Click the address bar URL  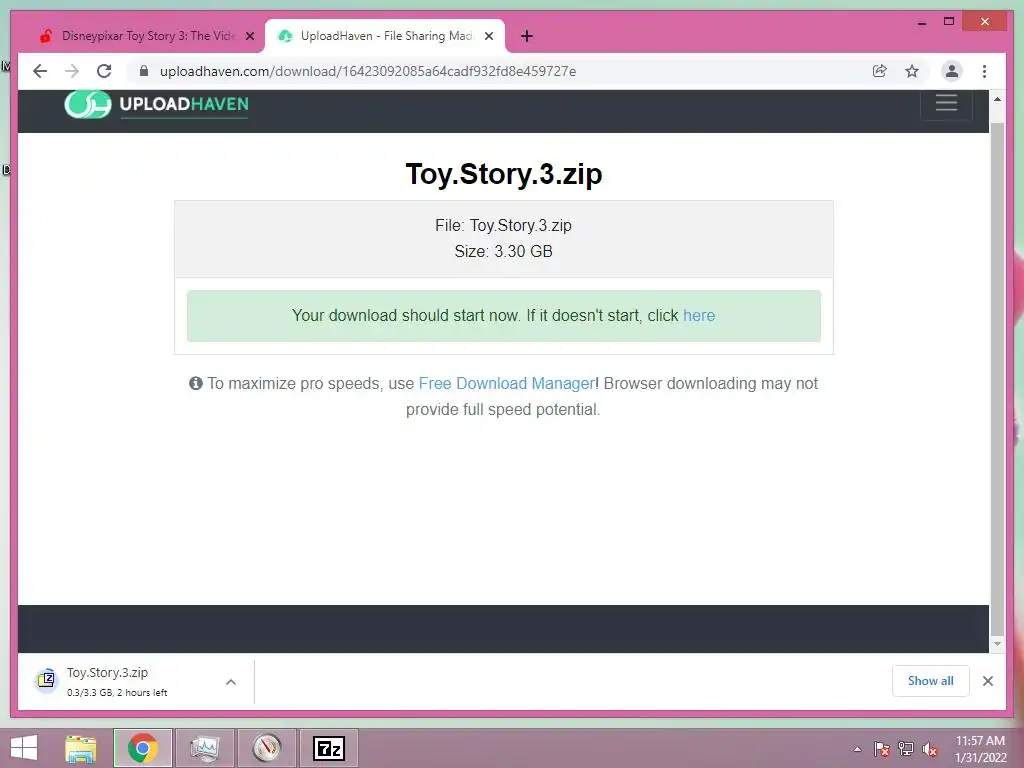368,71
